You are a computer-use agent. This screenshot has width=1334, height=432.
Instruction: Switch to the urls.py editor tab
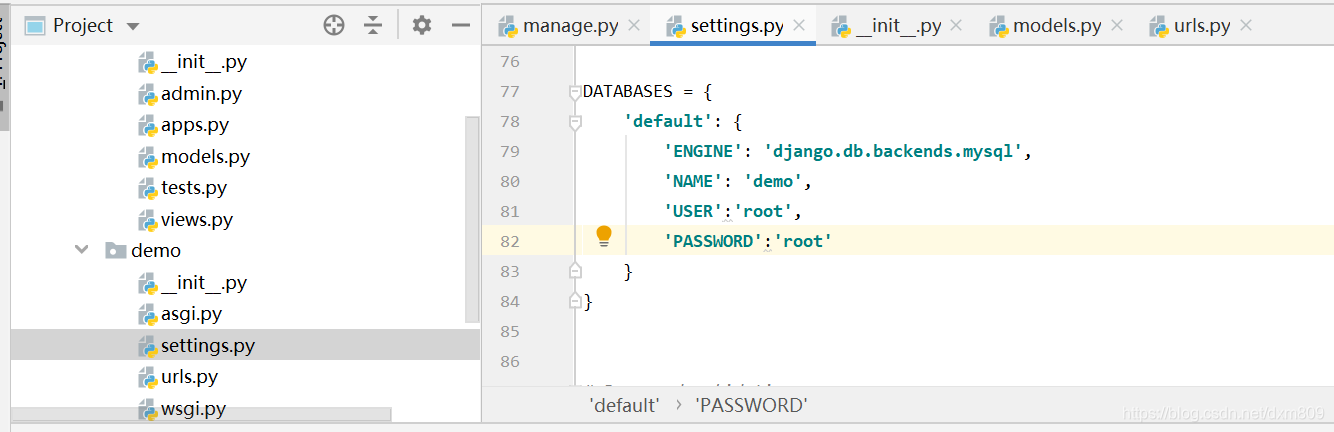[1204, 26]
